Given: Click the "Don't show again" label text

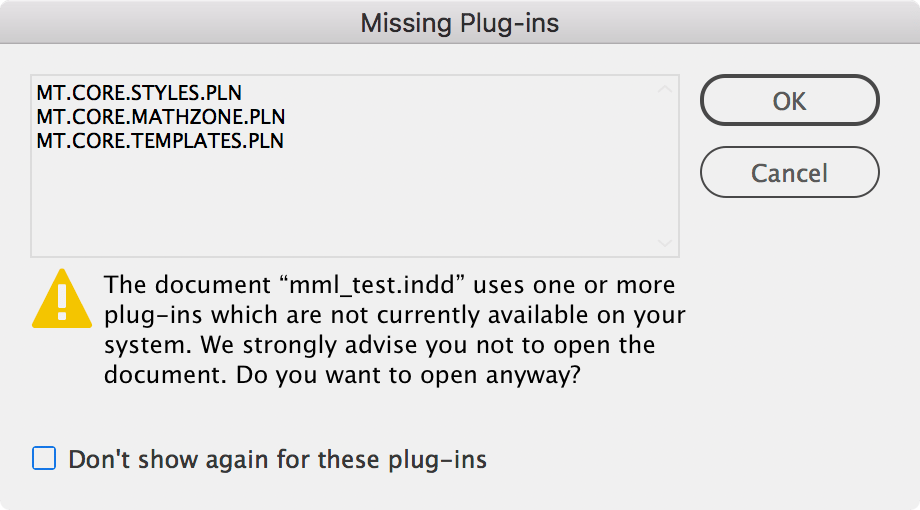Looking at the screenshot, I should point(278,460).
